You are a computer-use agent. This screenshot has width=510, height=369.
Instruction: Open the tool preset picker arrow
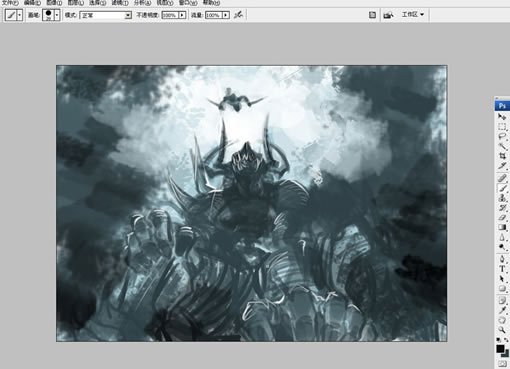(19, 15)
